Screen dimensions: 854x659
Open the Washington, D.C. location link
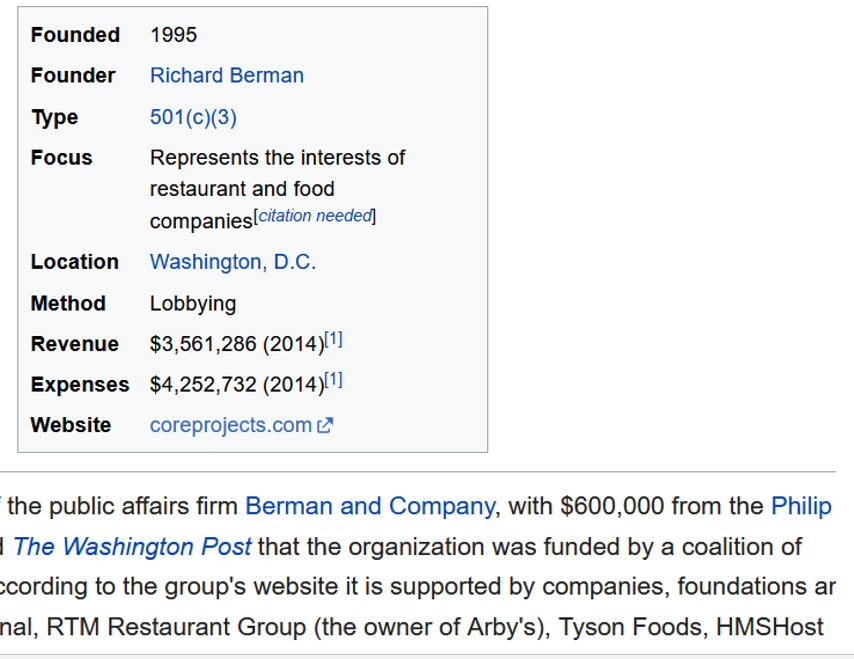[232, 262]
